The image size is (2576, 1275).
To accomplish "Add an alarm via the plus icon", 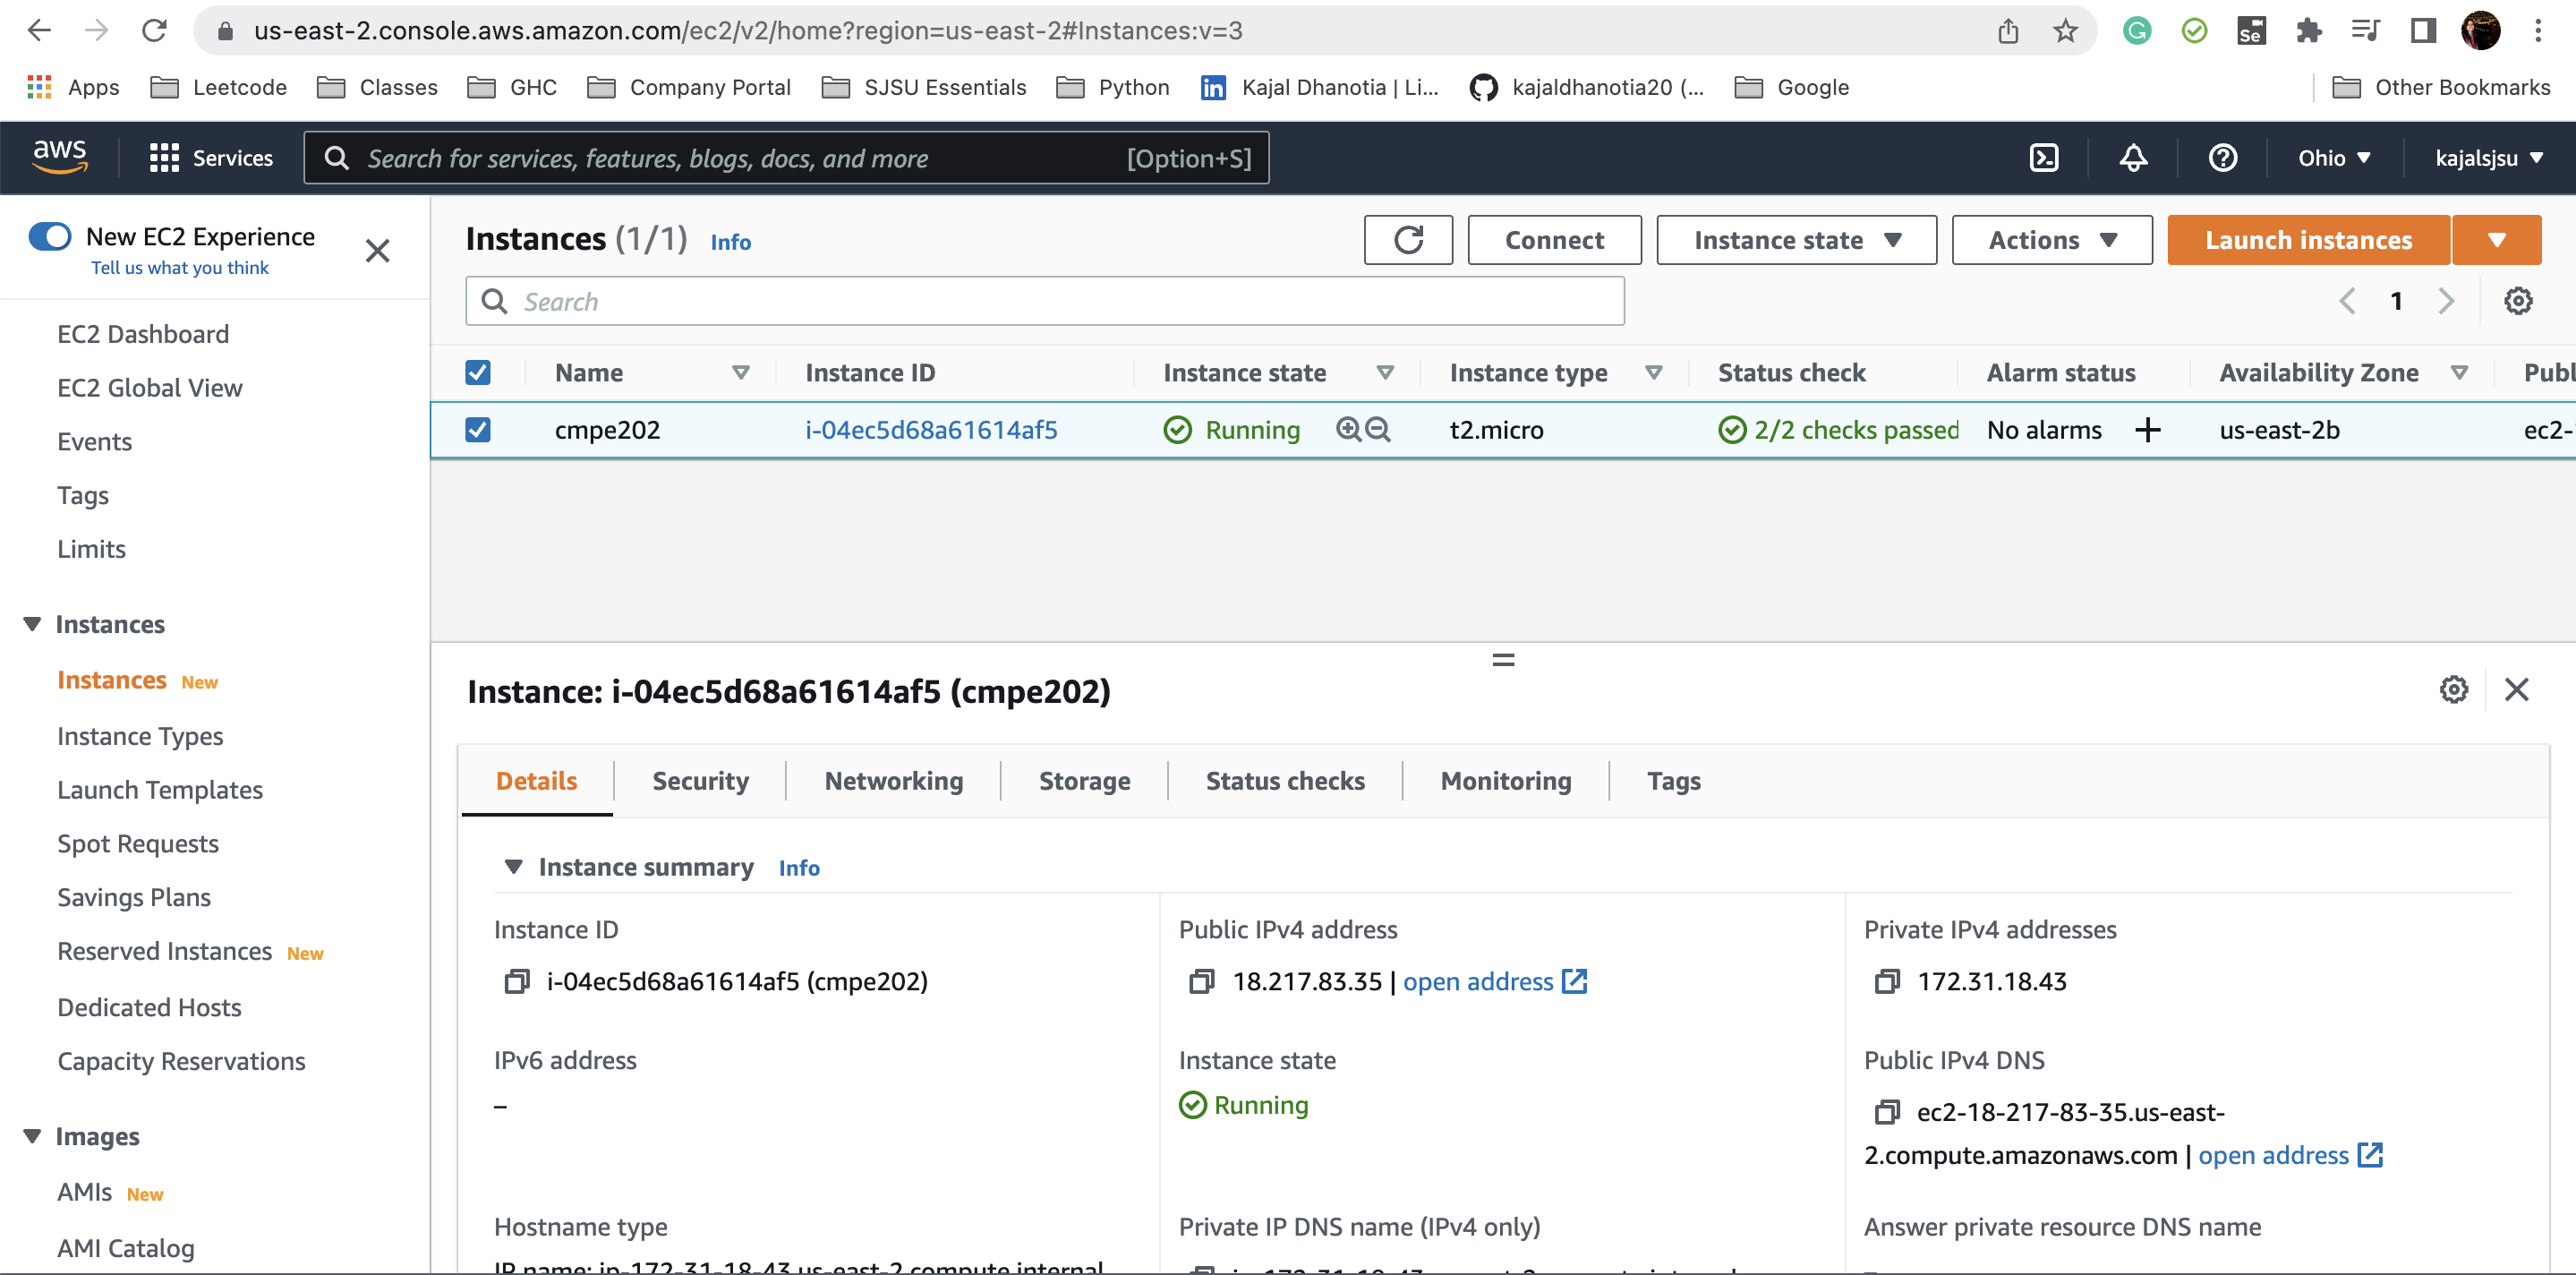I will [2148, 429].
